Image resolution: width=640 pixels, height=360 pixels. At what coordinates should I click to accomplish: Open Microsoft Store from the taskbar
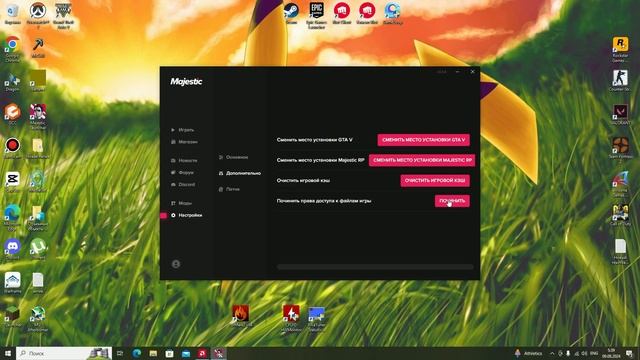click(x=169, y=353)
